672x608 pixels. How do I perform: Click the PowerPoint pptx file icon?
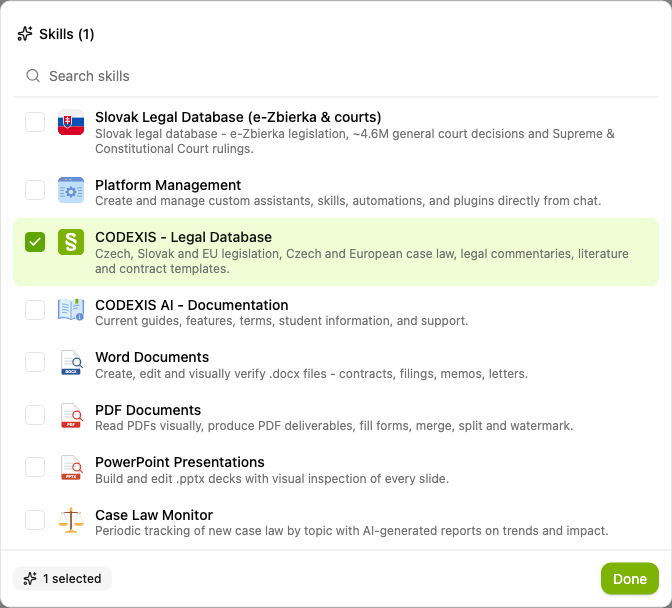point(71,467)
